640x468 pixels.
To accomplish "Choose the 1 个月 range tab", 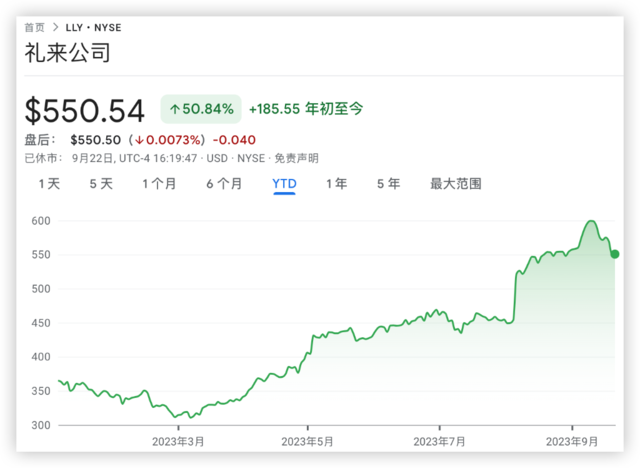I will [159, 184].
